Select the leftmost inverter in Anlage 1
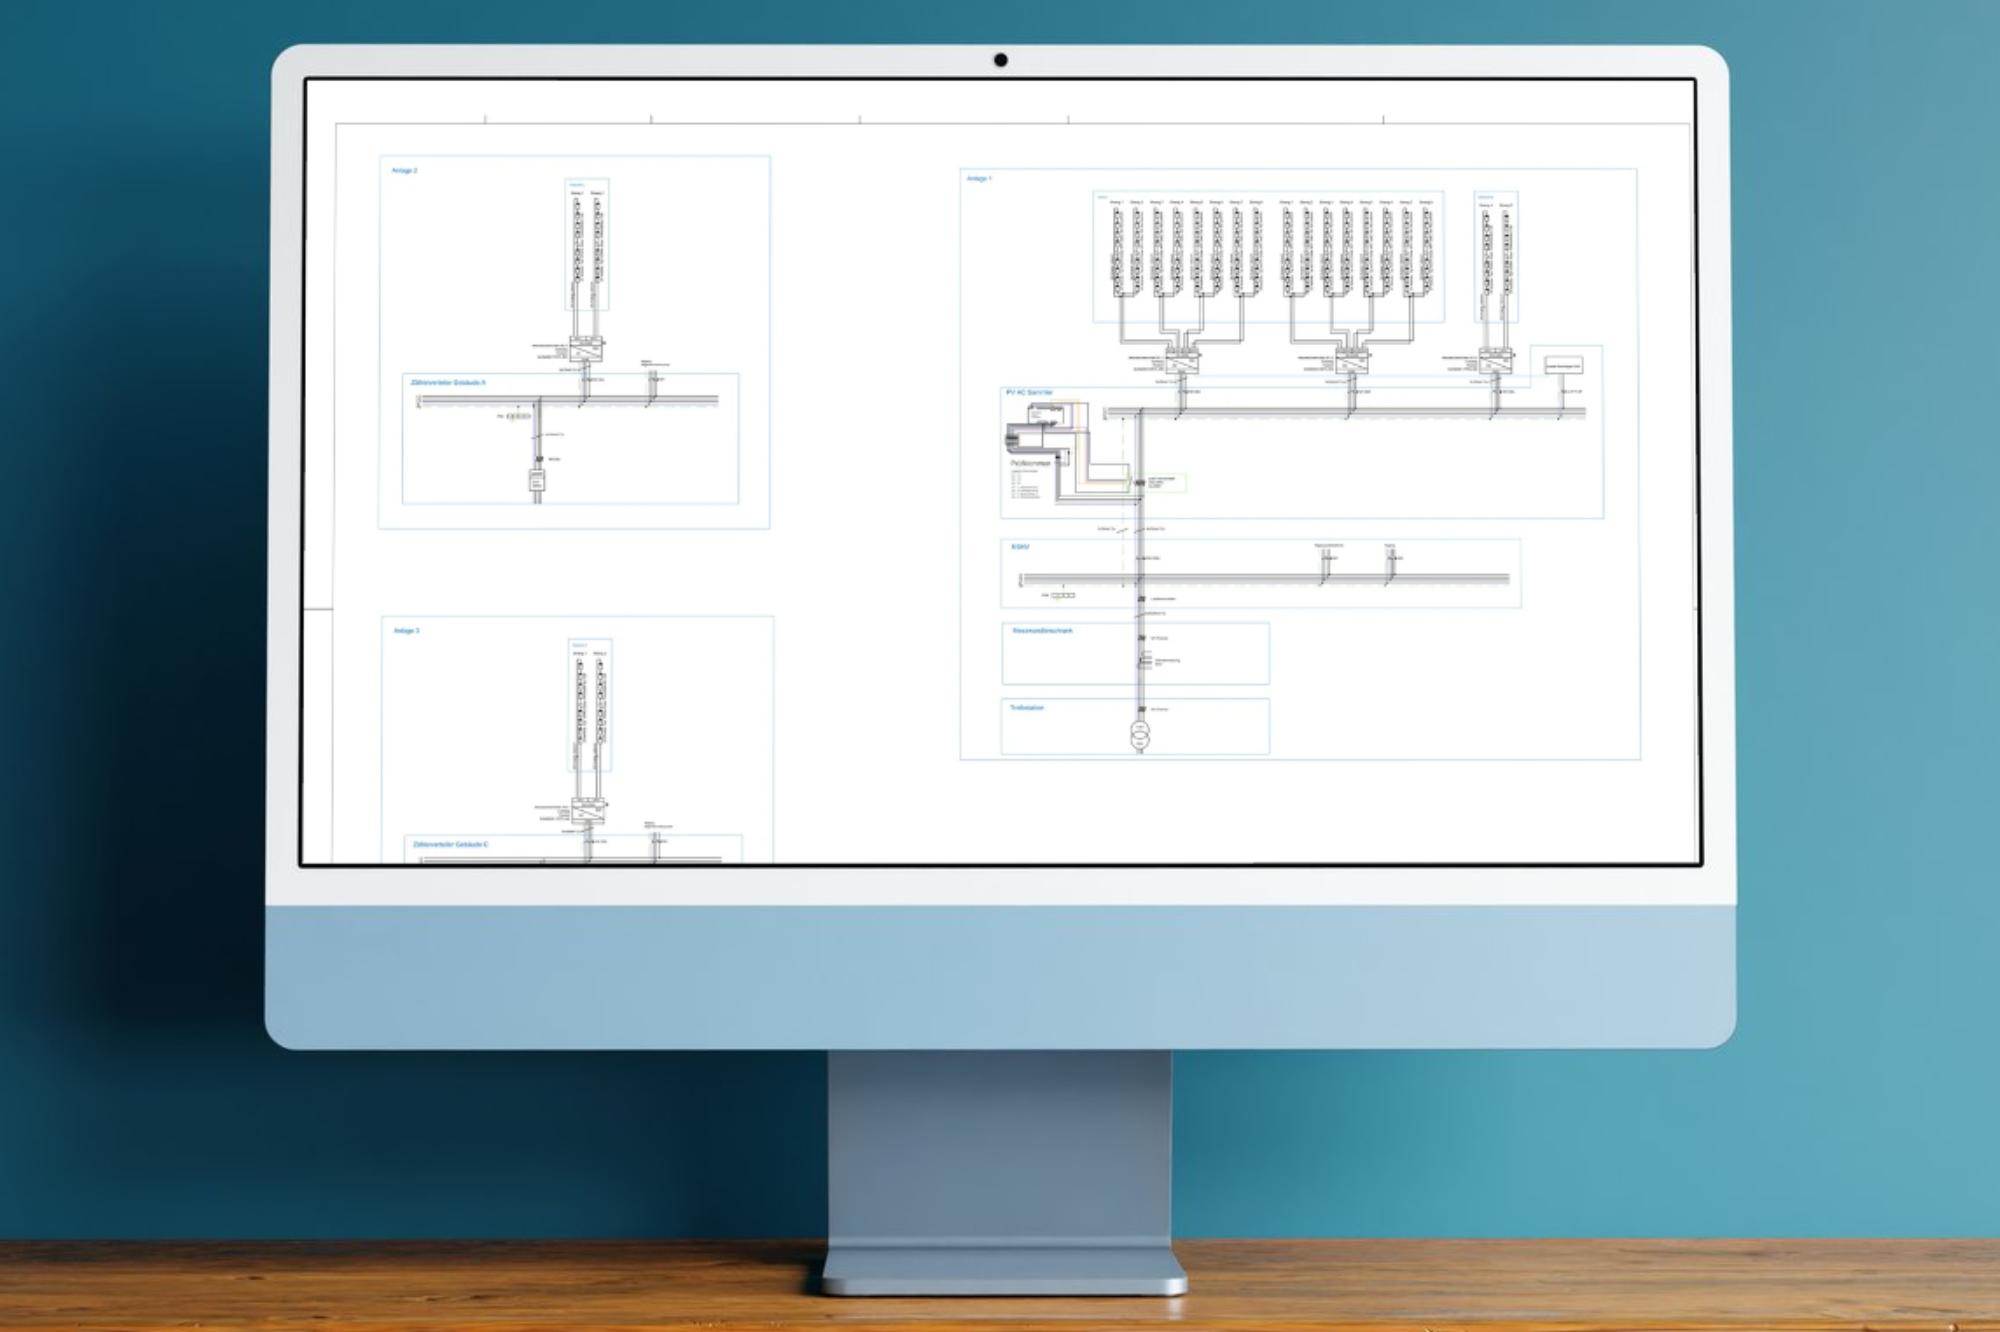 click(1182, 361)
